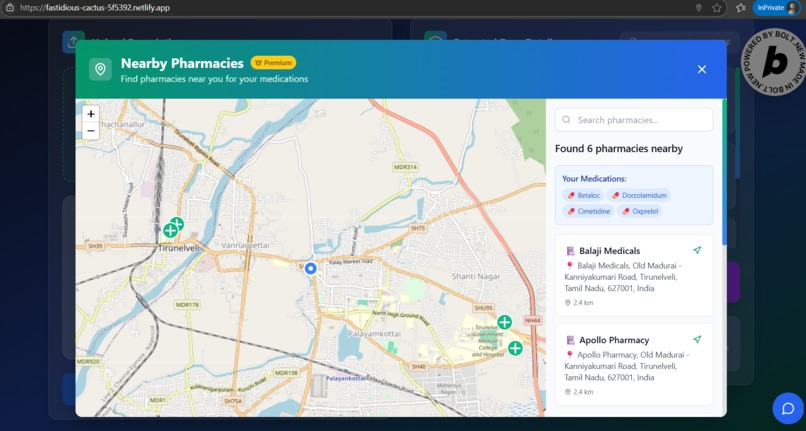806x431 pixels.
Task: Open the Balaji Medicals title
Action: point(610,251)
